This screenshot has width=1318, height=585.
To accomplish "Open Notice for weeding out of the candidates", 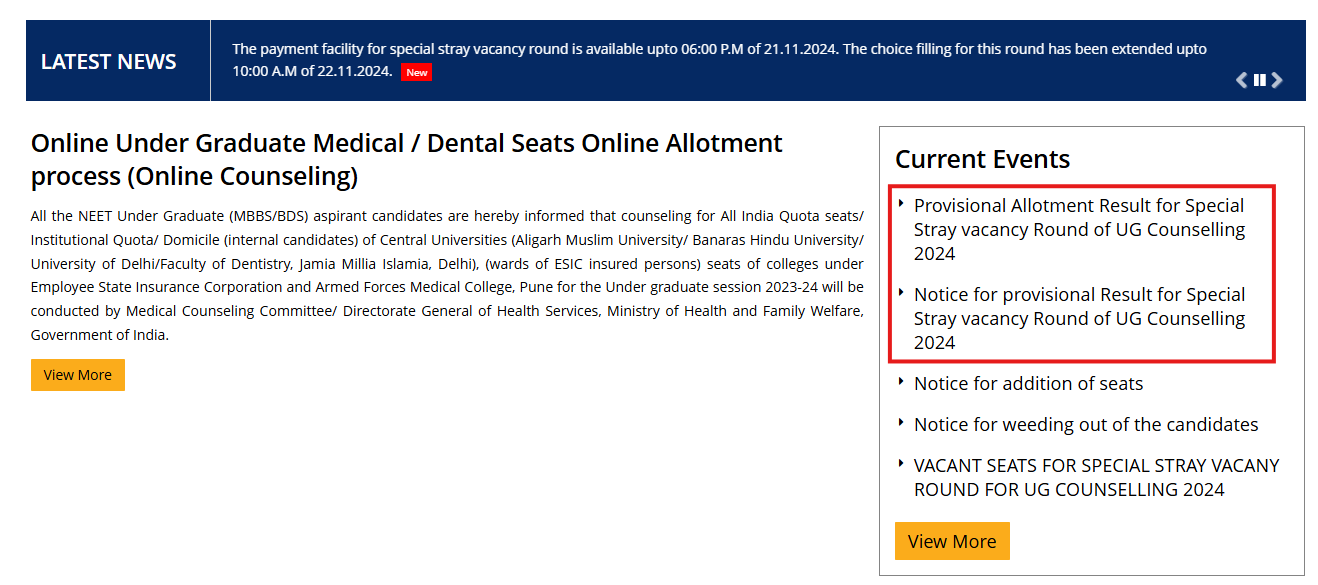I will tap(1086, 424).
